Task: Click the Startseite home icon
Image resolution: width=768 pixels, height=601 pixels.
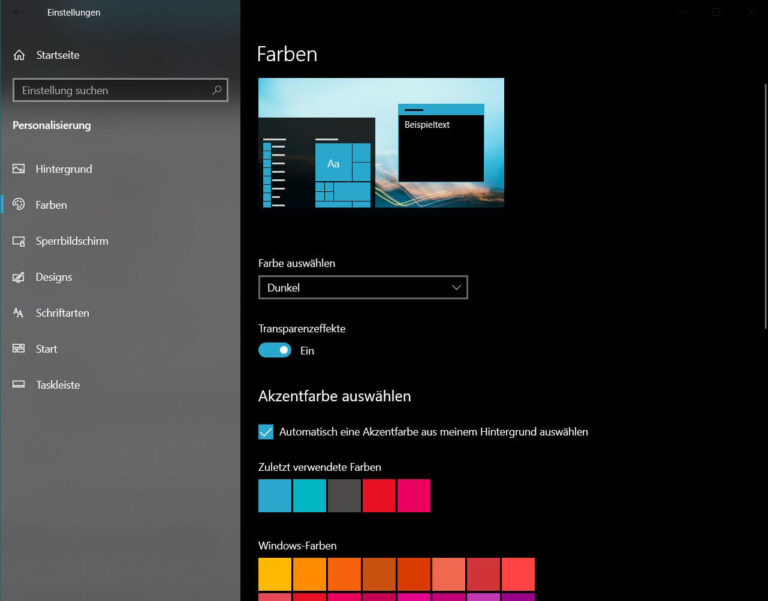Action: [x=19, y=55]
